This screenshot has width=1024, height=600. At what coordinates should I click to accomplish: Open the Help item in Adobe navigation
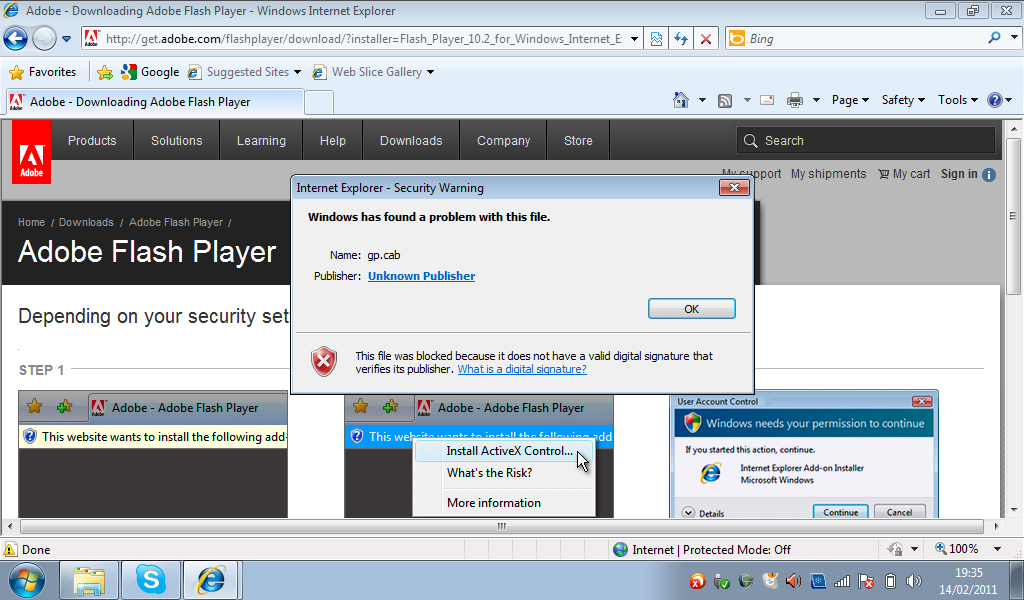(x=332, y=140)
